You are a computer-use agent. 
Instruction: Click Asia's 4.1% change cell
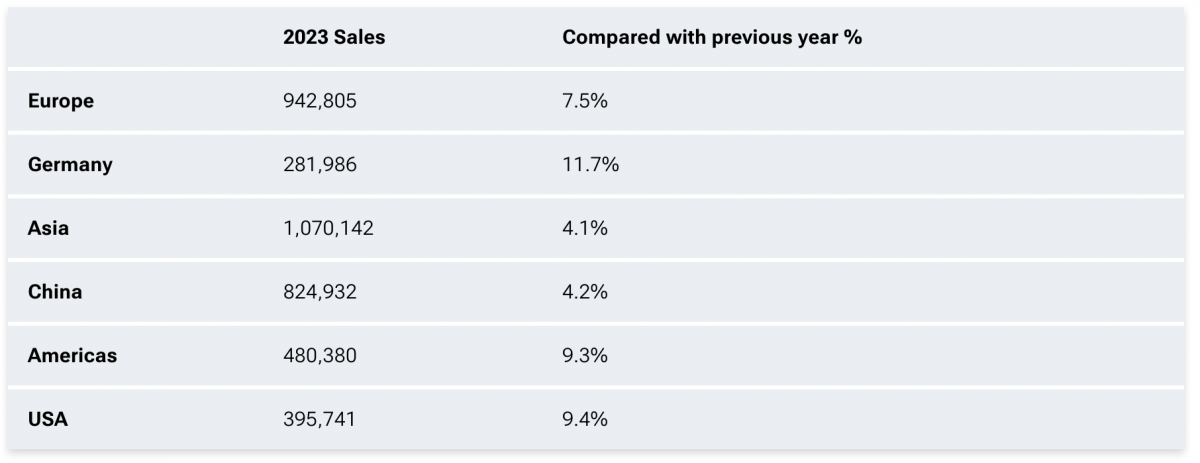[x=585, y=228]
